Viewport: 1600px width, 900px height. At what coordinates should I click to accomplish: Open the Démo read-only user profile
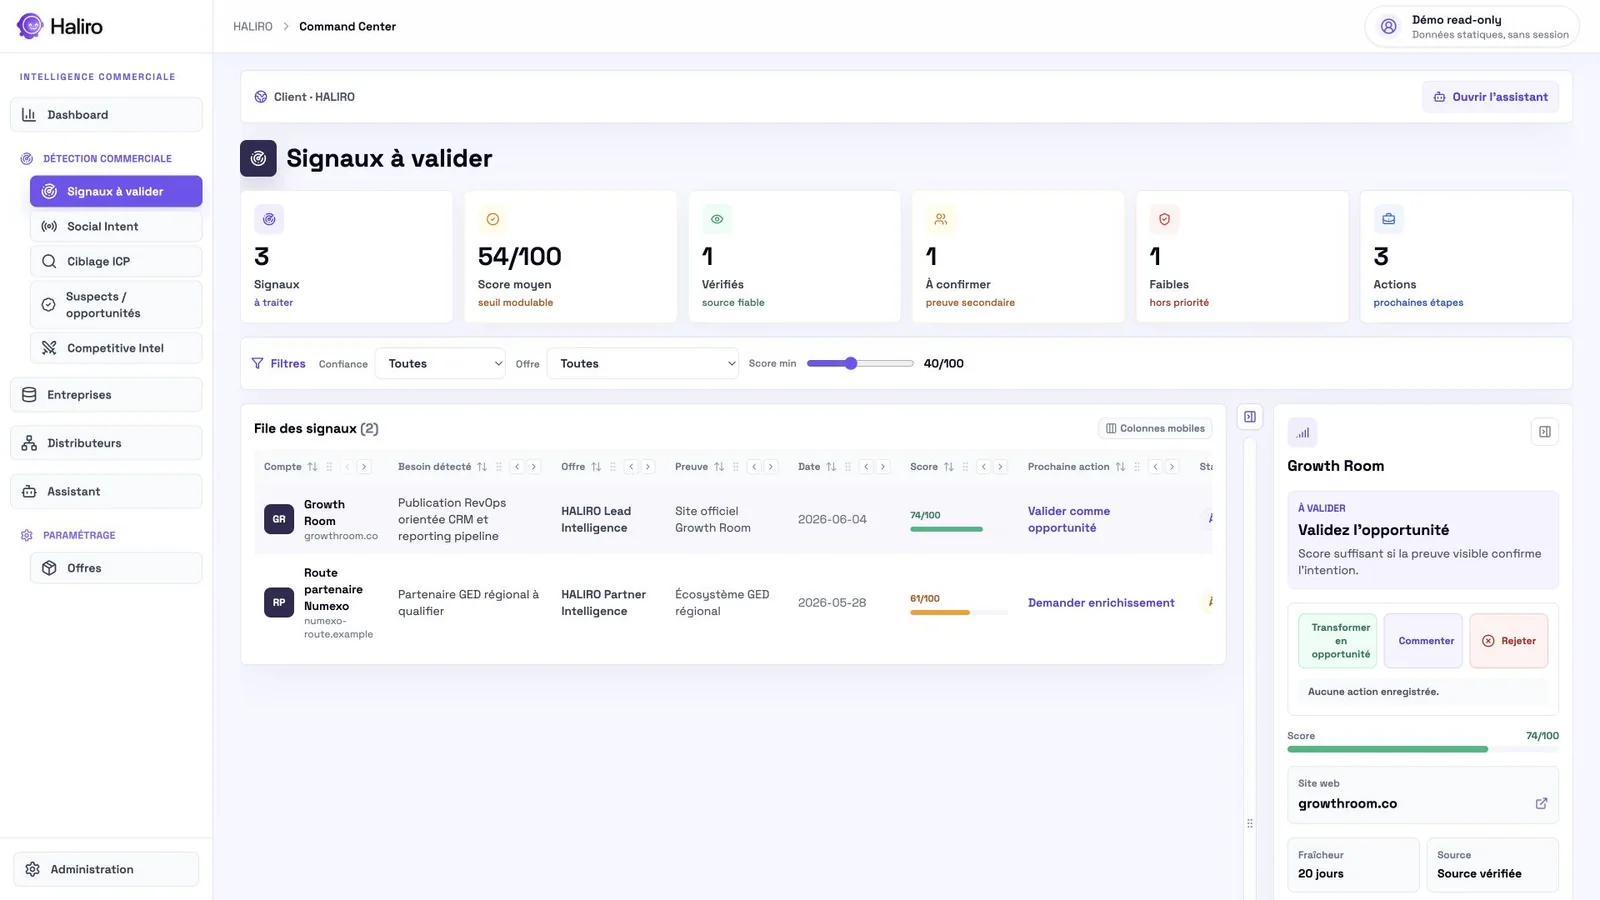pos(1472,27)
